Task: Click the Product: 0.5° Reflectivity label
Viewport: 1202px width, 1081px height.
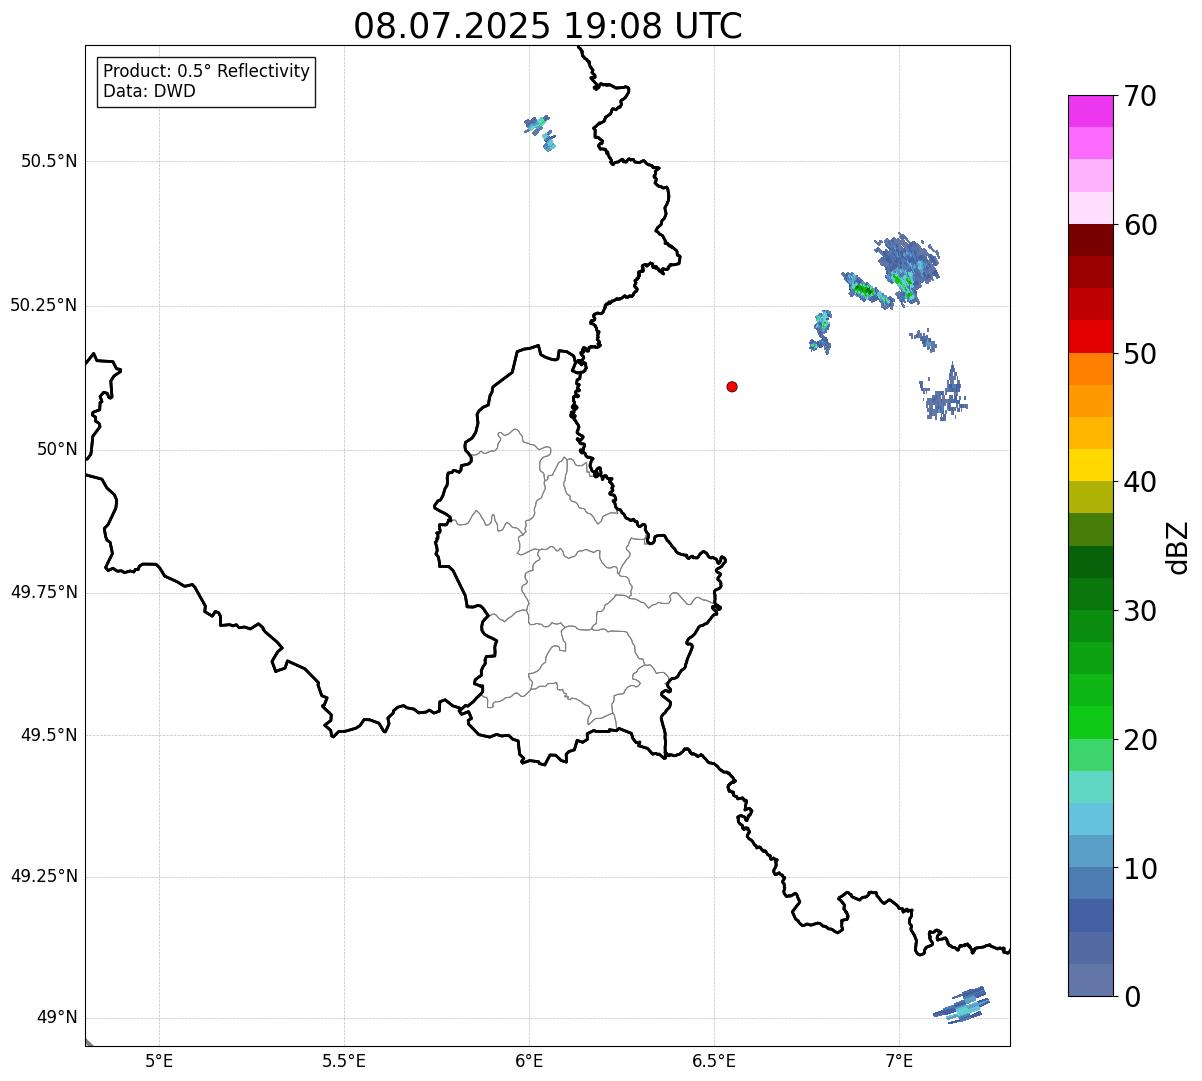Action: pyautogui.click(x=206, y=71)
